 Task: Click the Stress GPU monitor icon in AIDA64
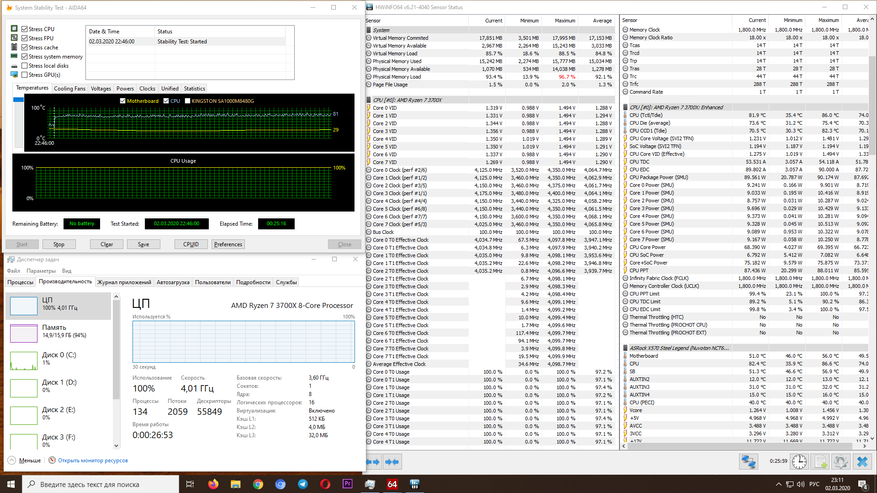[15, 74]
